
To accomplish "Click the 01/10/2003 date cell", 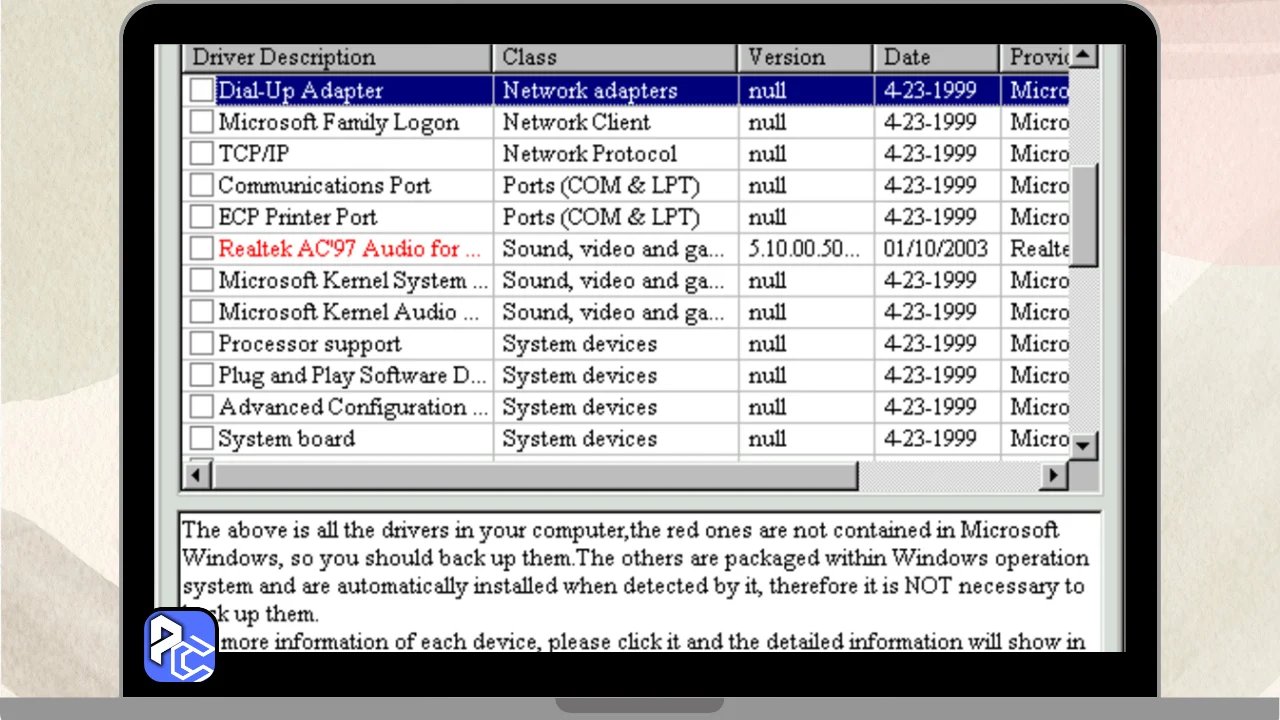I will (937, 249).
